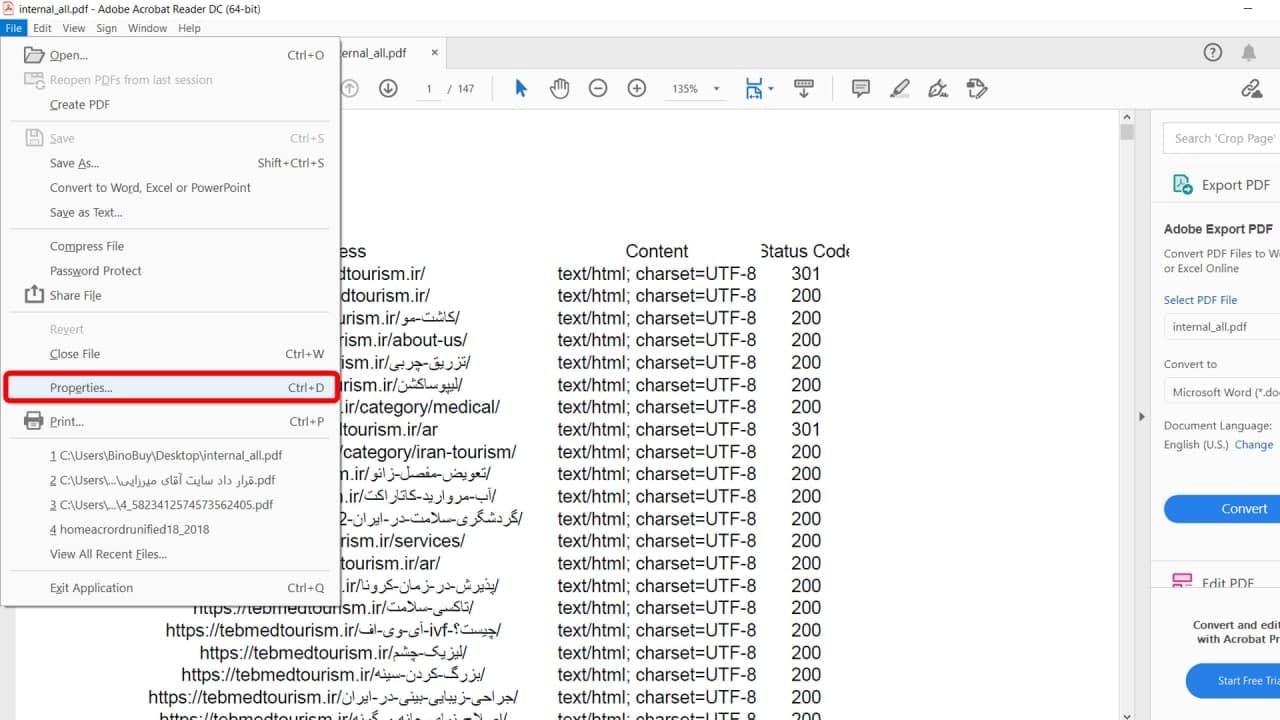The image size is (1280, 720).
Task: Click the Search 'Crop Page' field
Action: 1222,138
